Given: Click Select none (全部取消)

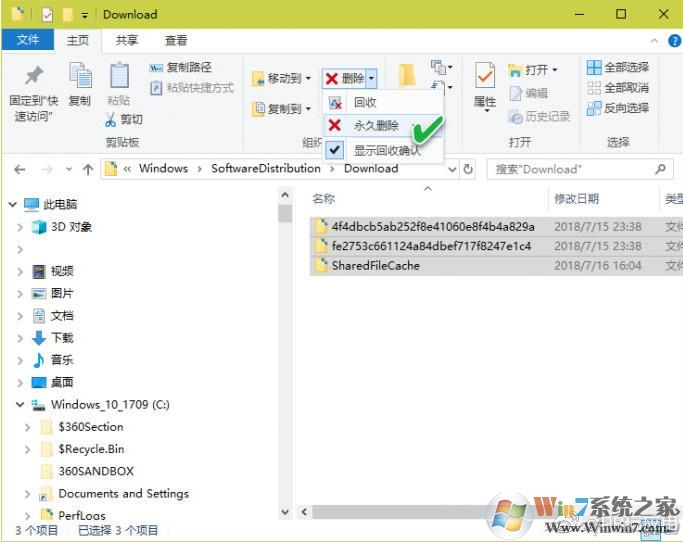Looking at the screenshot, I should (x=618, y=88).
